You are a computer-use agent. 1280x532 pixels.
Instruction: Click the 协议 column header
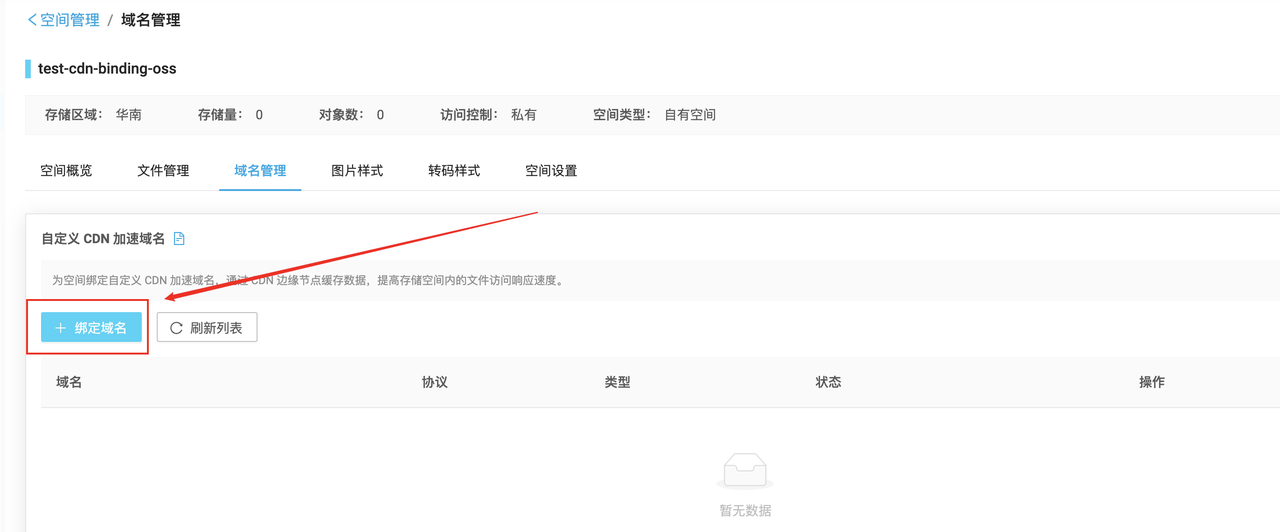pyautogui.click(x=435, y=383)
